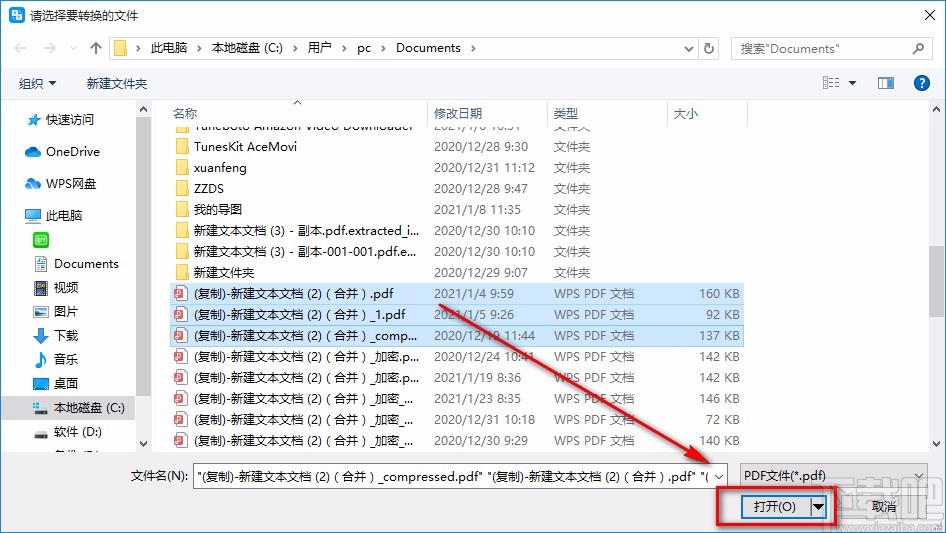Sort by the 大小 column header

(685, 113)
